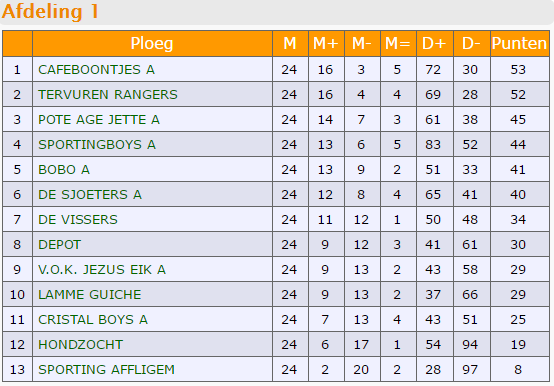Open the SPORTING AFFLIGEM team link
The width and height of the screenshot is (554, 386).
coord(106,370)
